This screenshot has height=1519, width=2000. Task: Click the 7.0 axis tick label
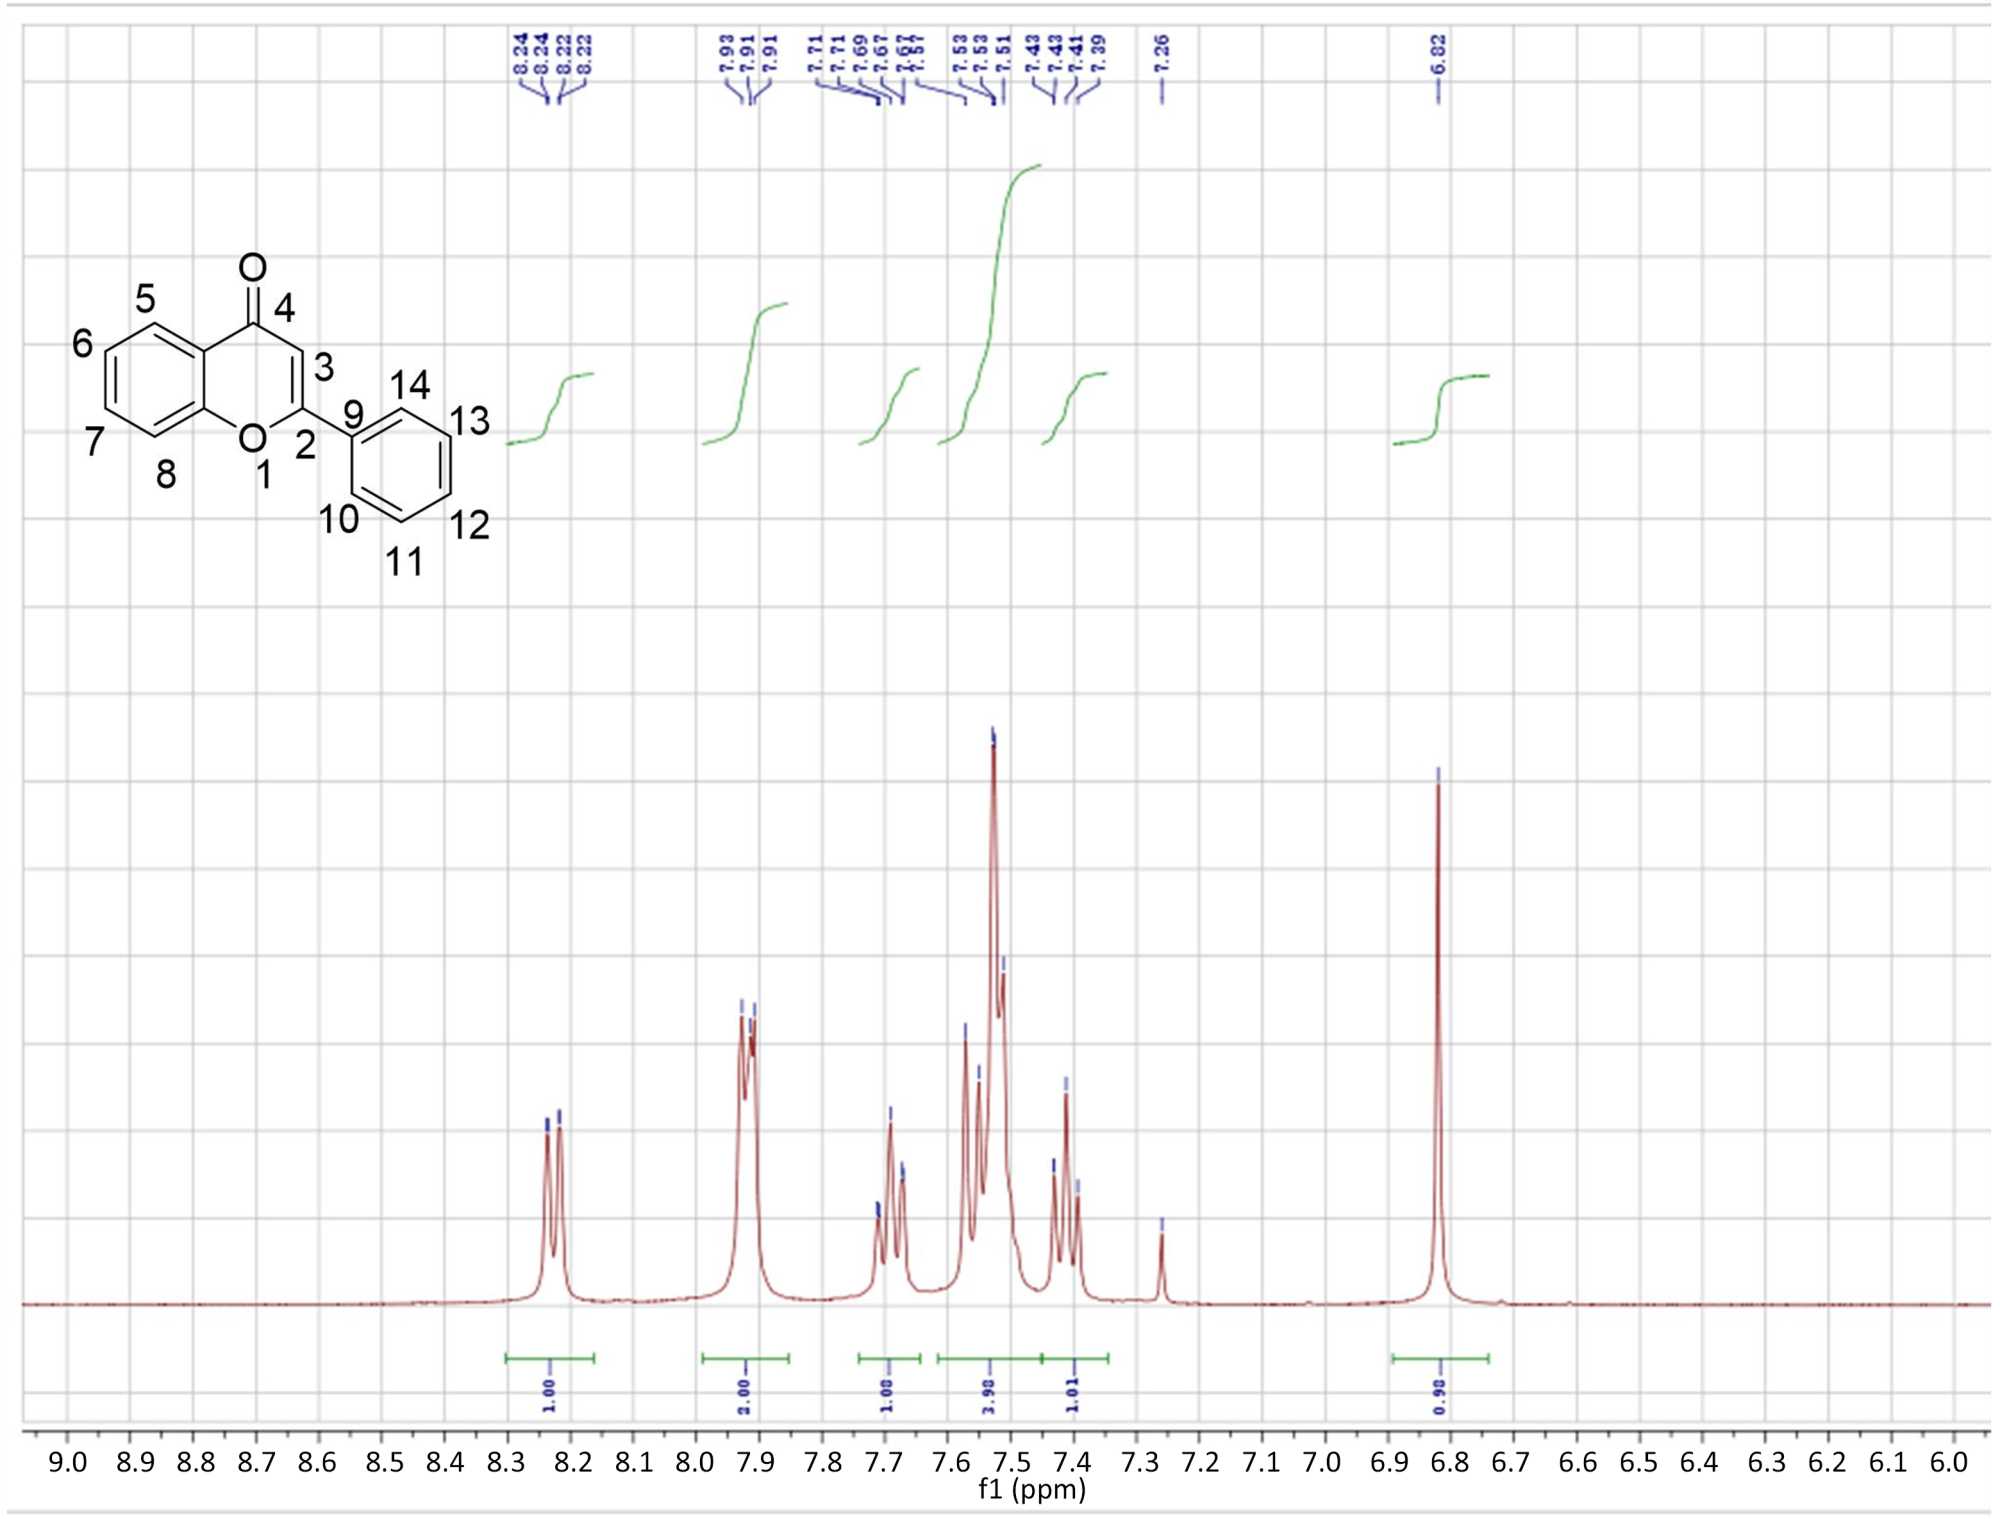[x=1322, y=1462]
